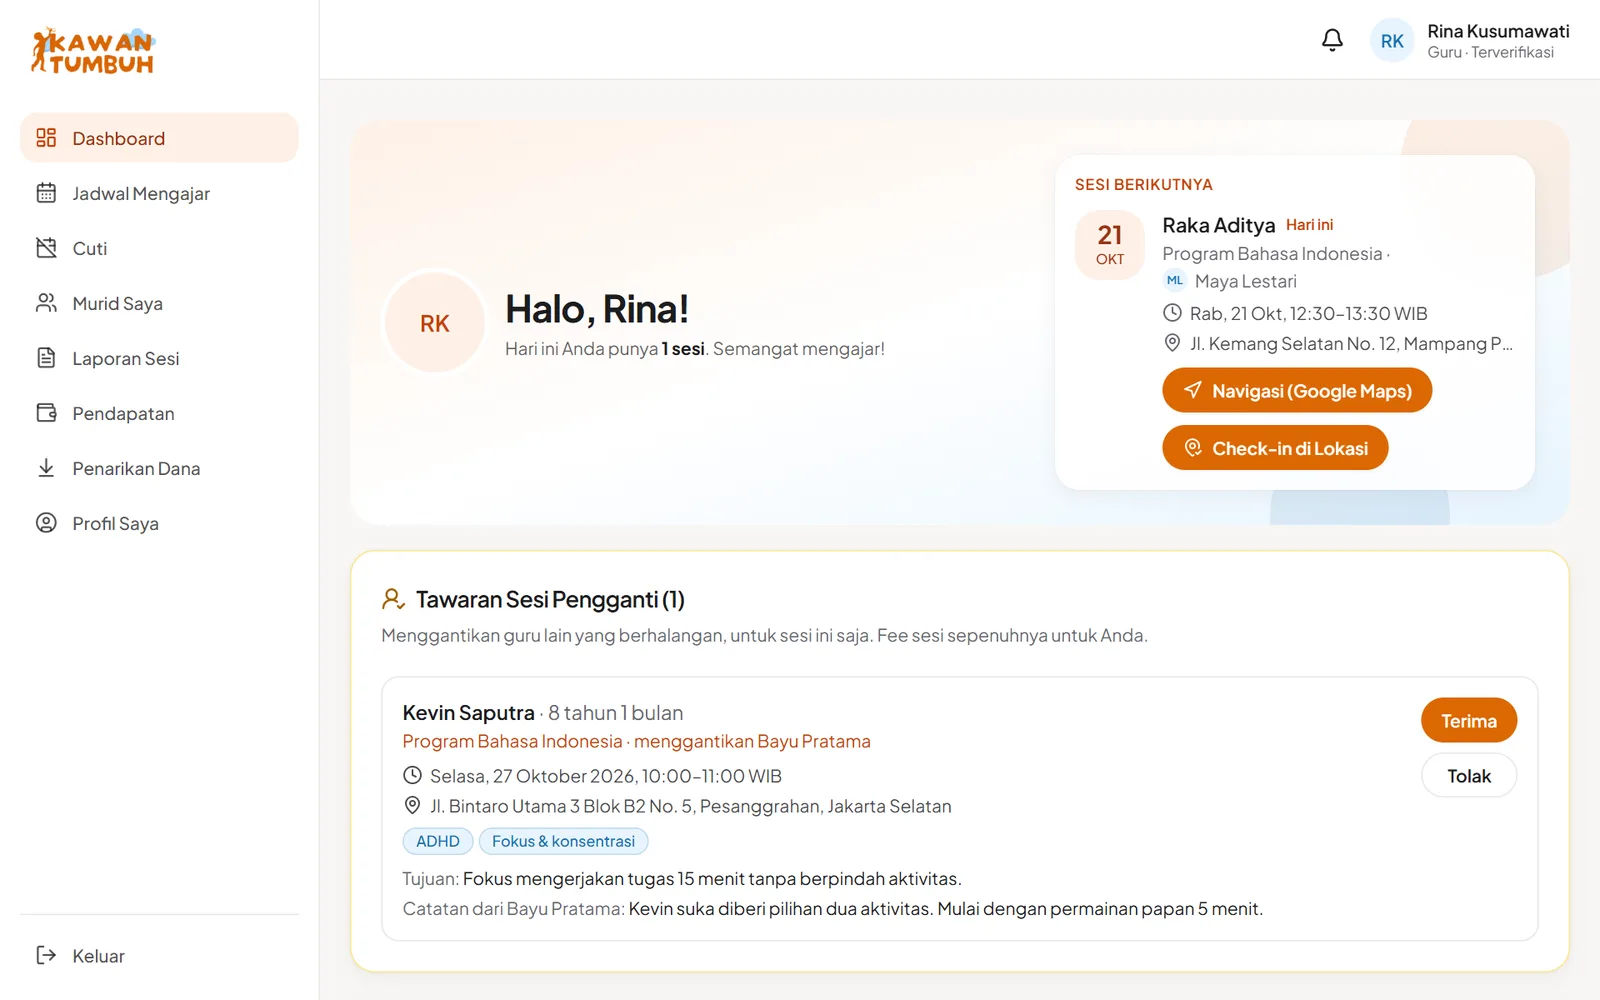Click the ML avatar of Maya Lestari
This screenshot has height=1000, width=1600.
pos(1174,281)
